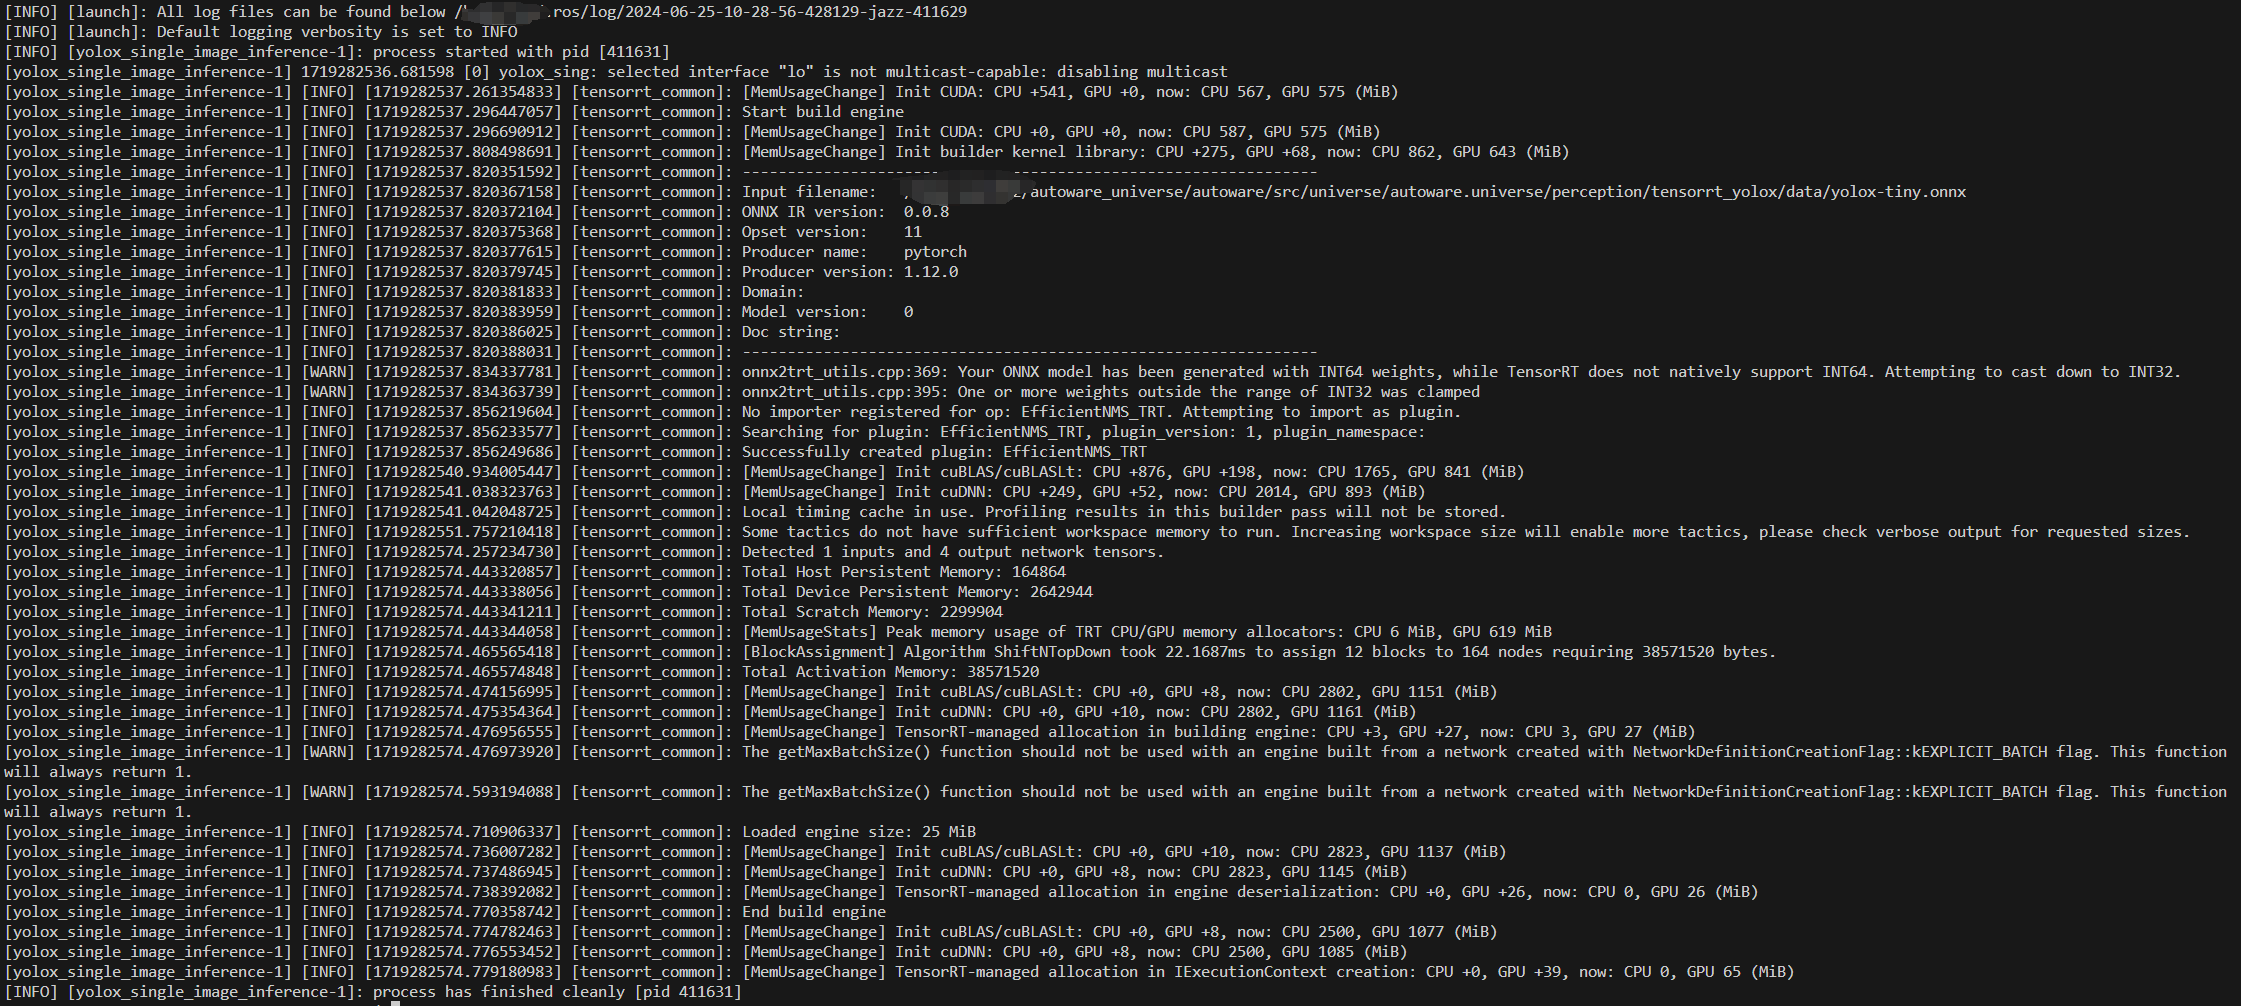Click 'Total Host Persistent Memory: 164864' line
This screenshot has height=1006, width=2241.
click(x=536, y=572)
